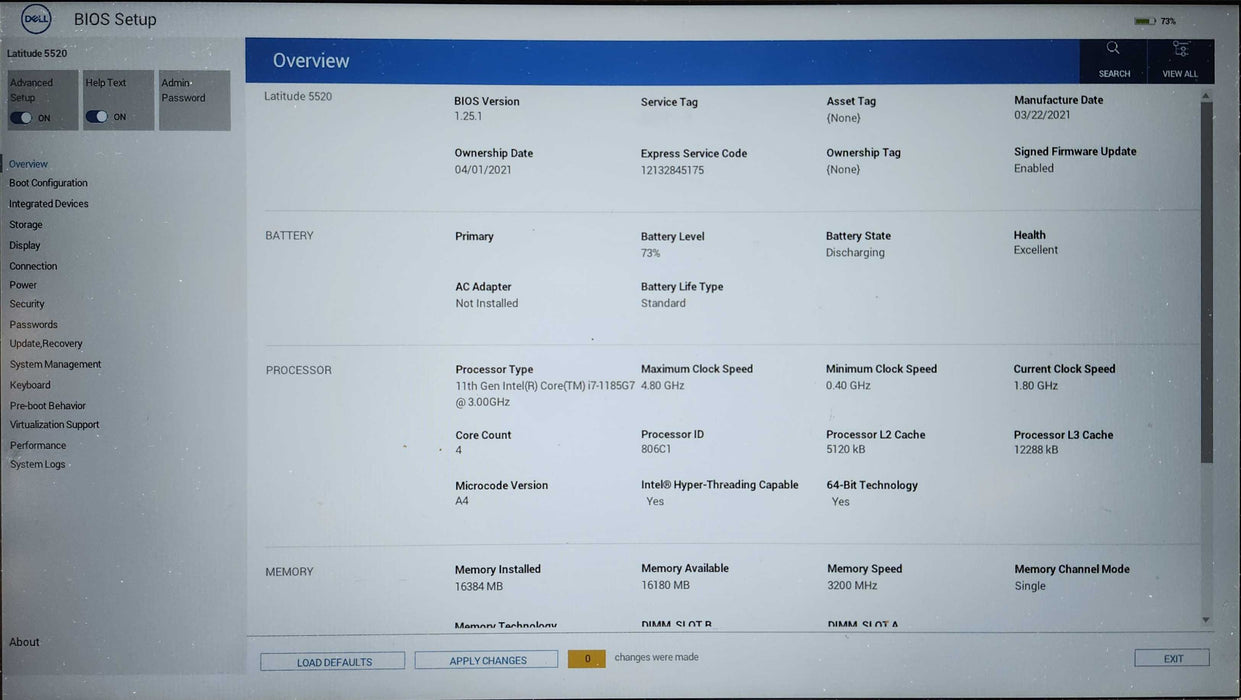Open the About page
The image size is (1241, 700).
25,642
